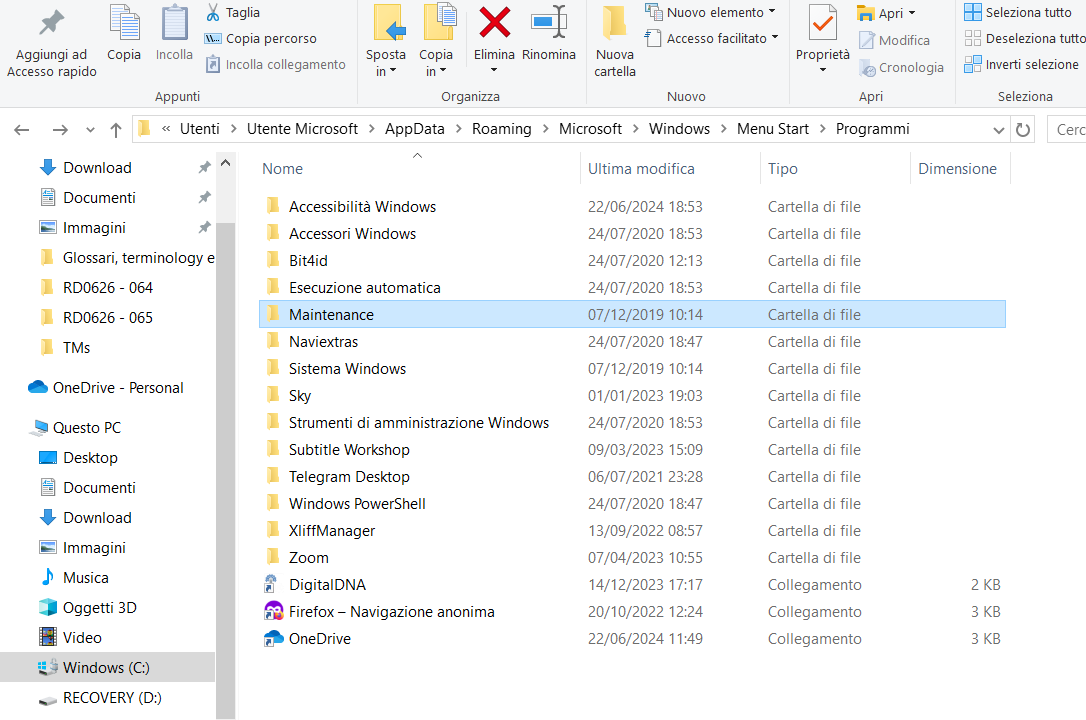Click AppData in the address path

click(x=415, y=128)
